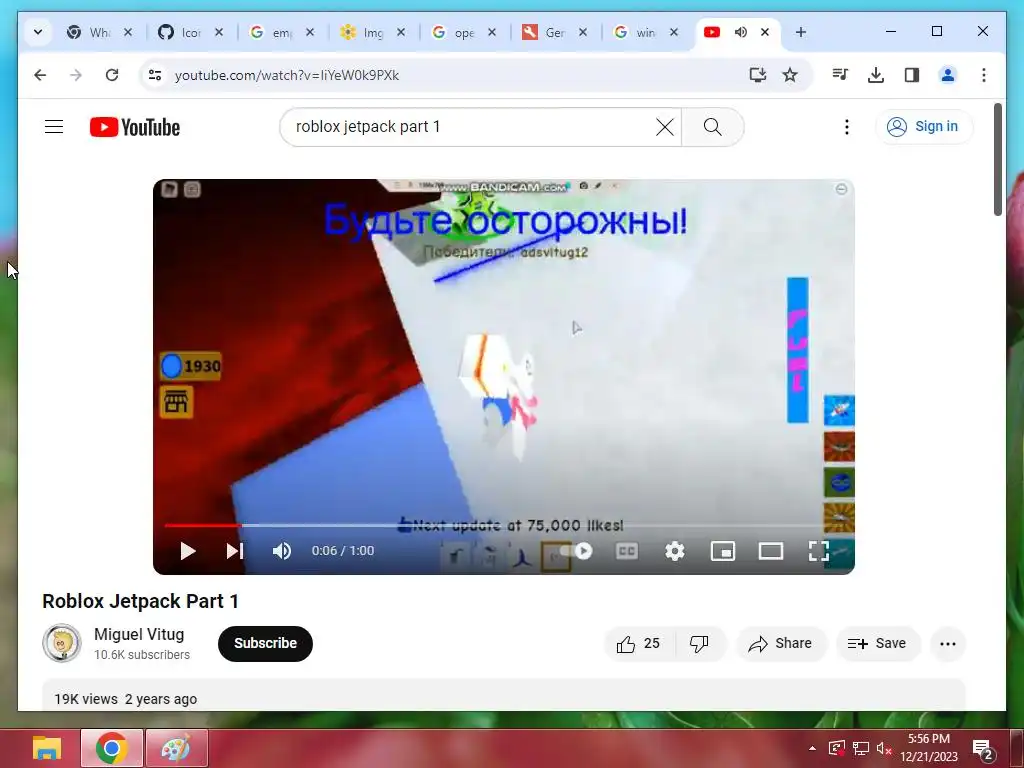Open YouTube settings three-dot menu
The width and height of the screenshot is (1024, 768).
tap(846, 127)
